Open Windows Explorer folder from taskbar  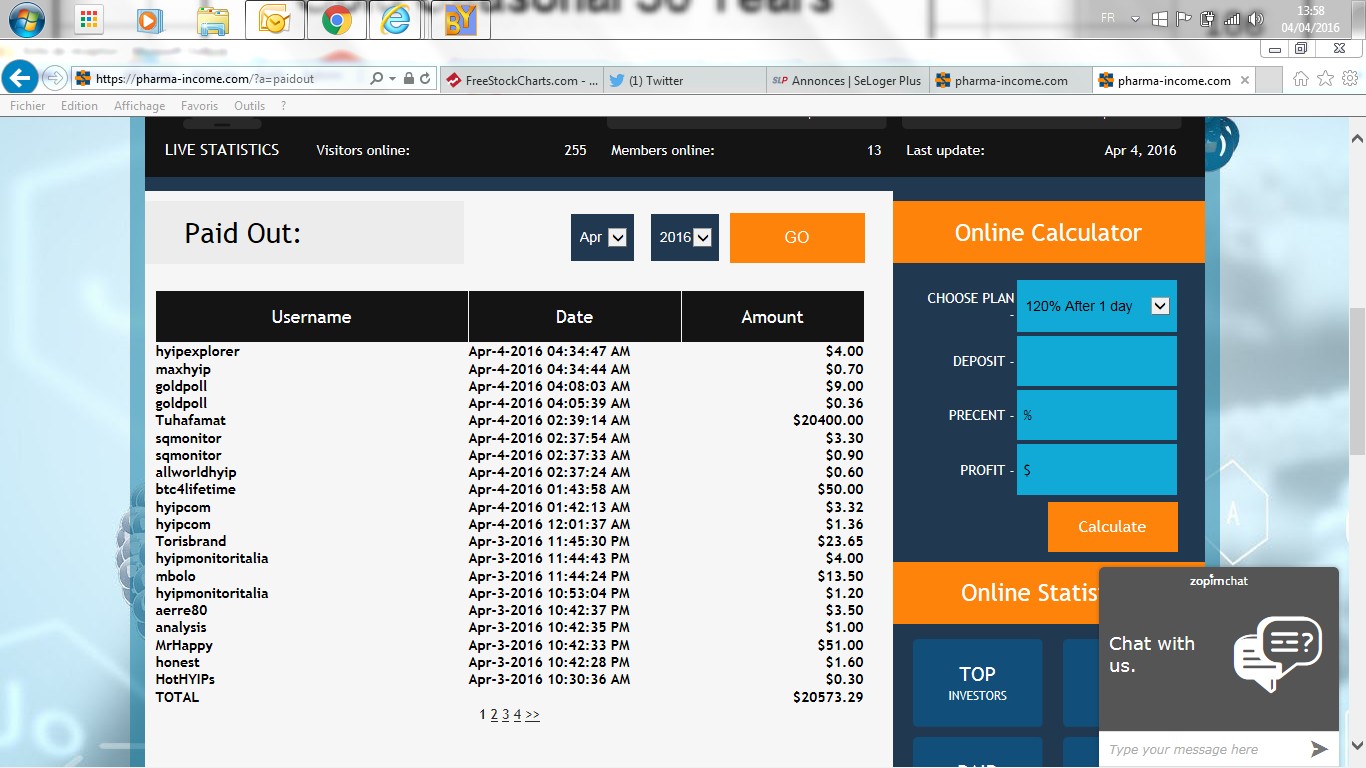212,20
